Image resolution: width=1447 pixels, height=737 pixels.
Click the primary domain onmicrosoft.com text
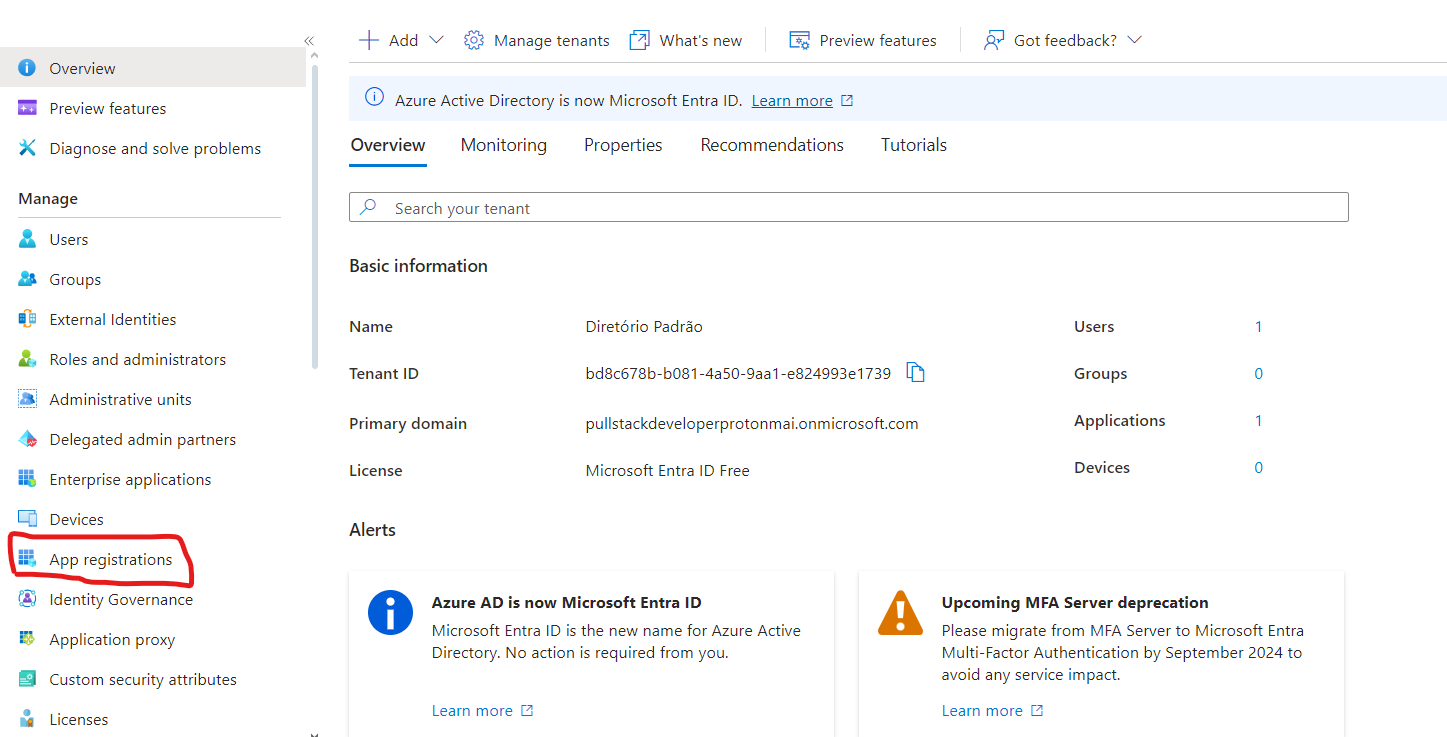tap(752, 423)
